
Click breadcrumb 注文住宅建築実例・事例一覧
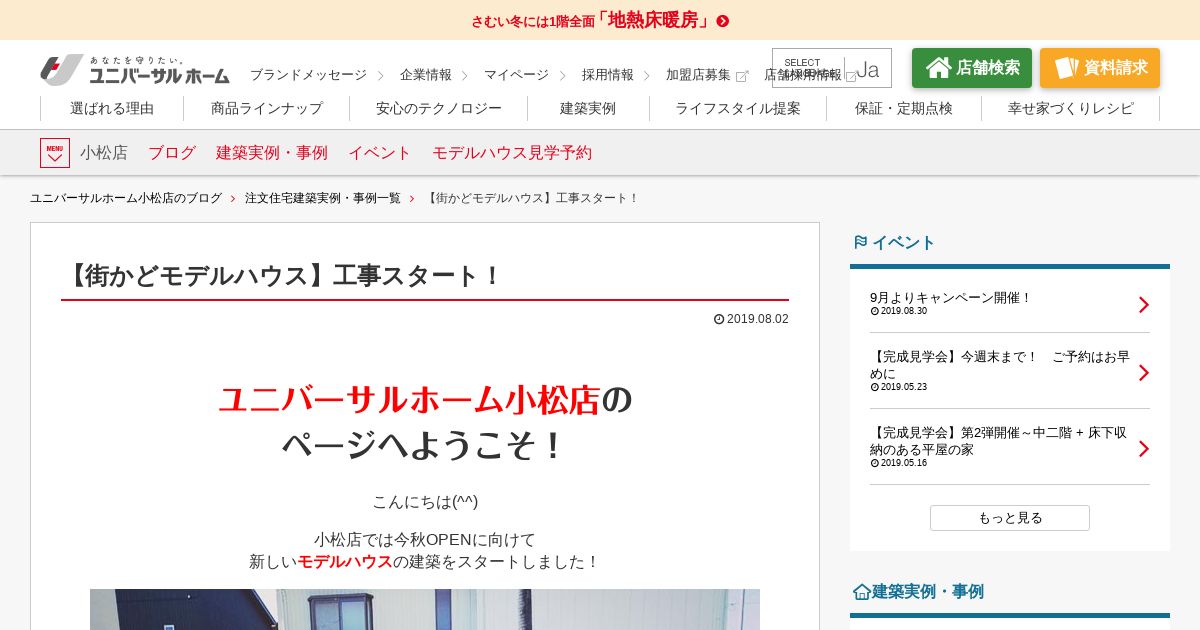[x=323, y=198]
